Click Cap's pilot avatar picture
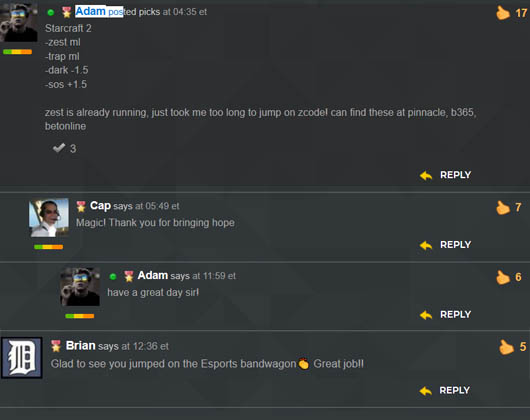The image size is (530, 420). (x=49, y=218)
